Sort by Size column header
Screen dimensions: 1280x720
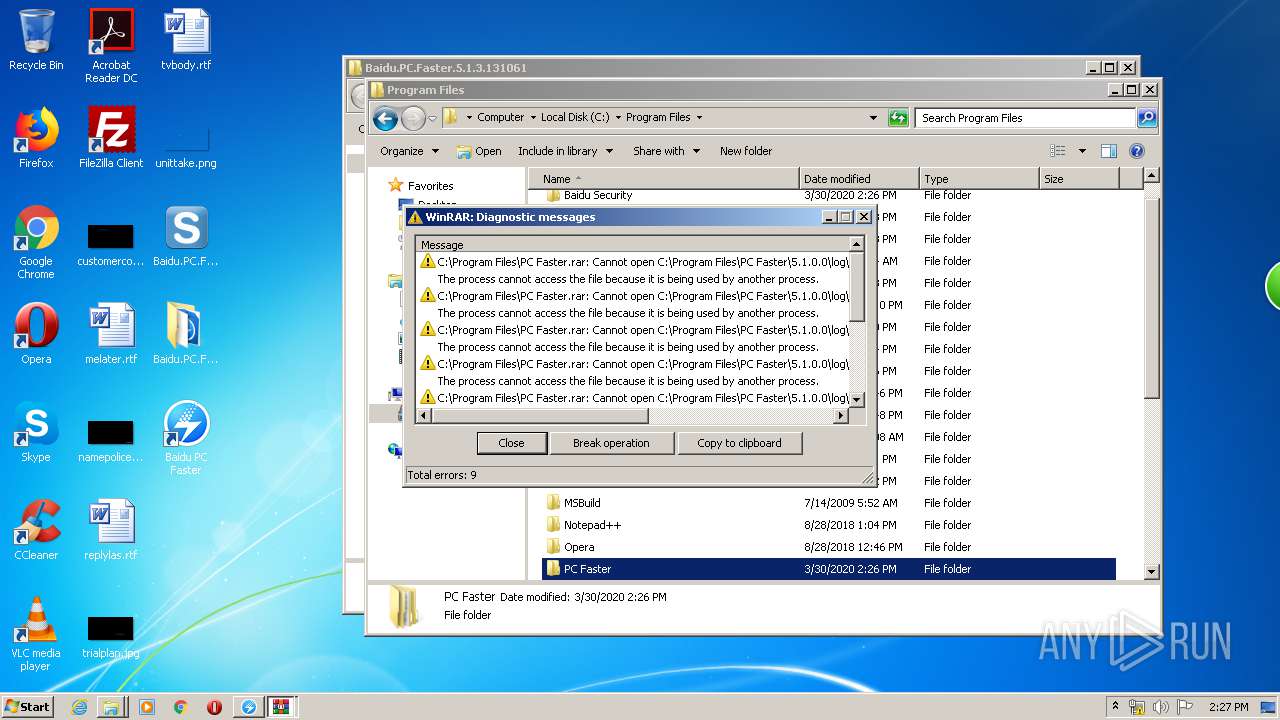1079,179
